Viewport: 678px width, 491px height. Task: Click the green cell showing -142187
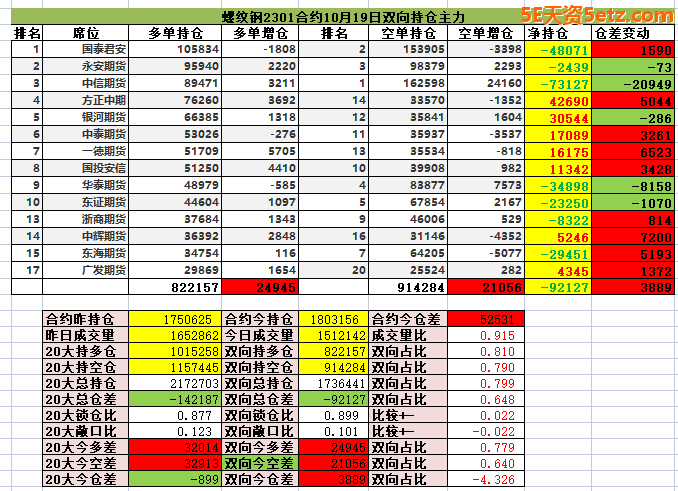click(175, 399)
